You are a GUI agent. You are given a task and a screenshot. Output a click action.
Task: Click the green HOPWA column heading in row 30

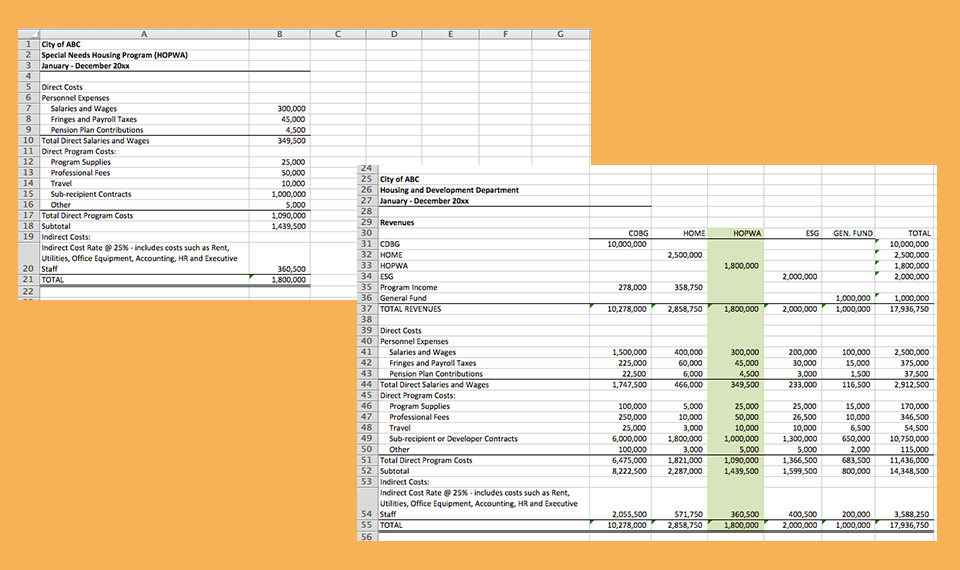[747, 233]
